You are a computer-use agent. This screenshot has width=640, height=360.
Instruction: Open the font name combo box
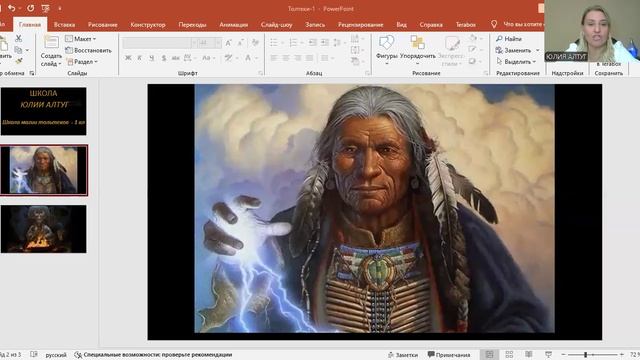coord(160,43)
